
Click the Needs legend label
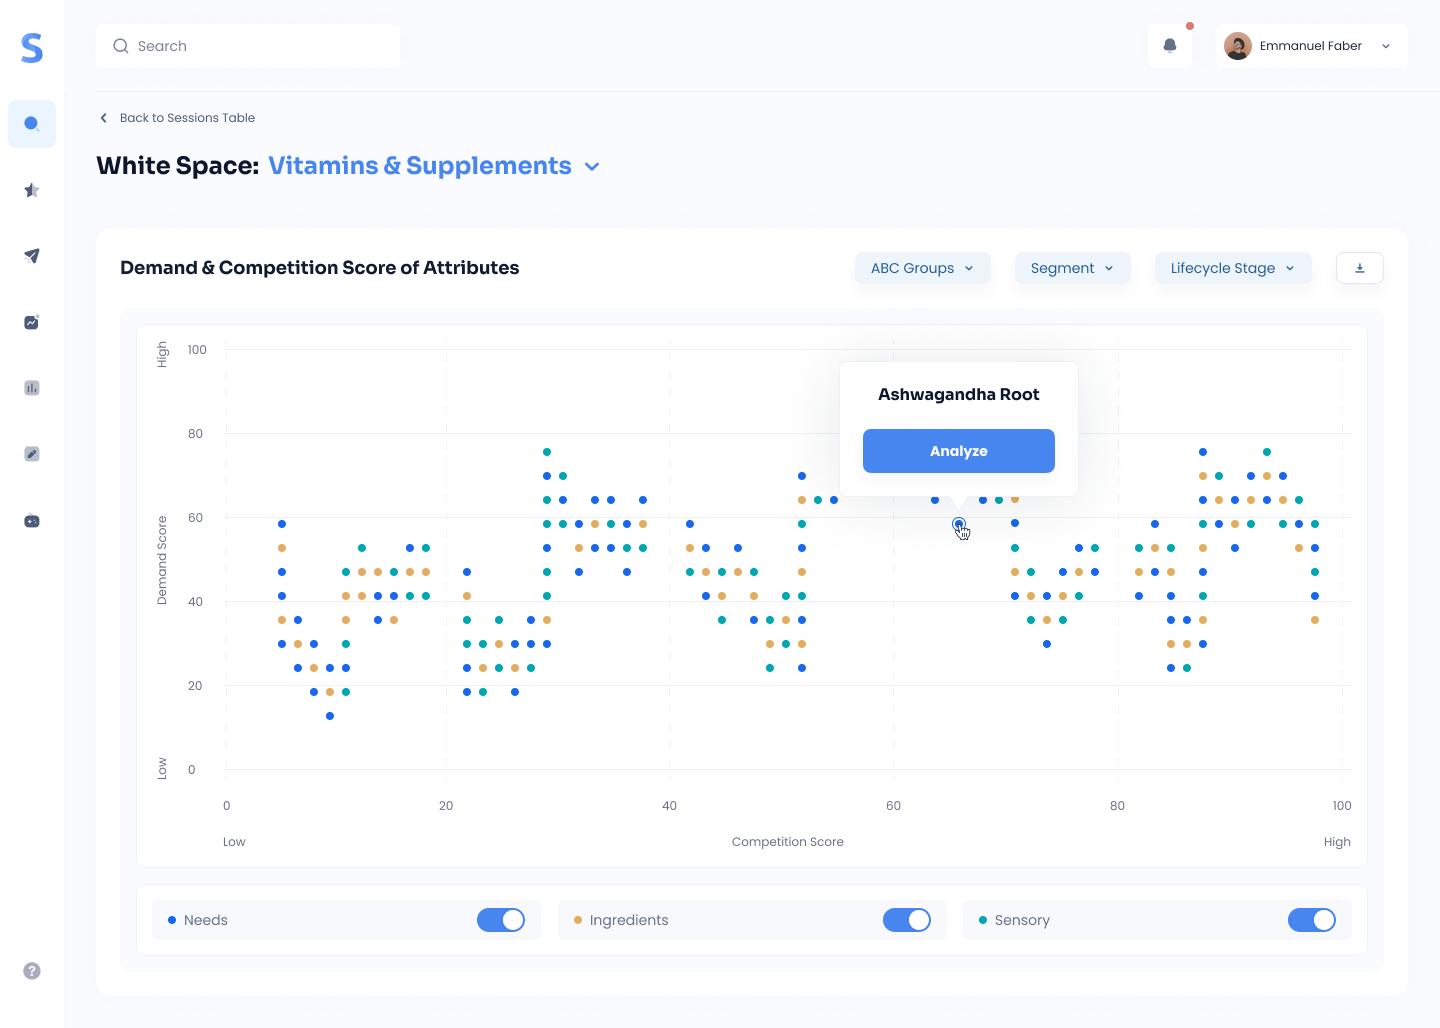[206, 920]
